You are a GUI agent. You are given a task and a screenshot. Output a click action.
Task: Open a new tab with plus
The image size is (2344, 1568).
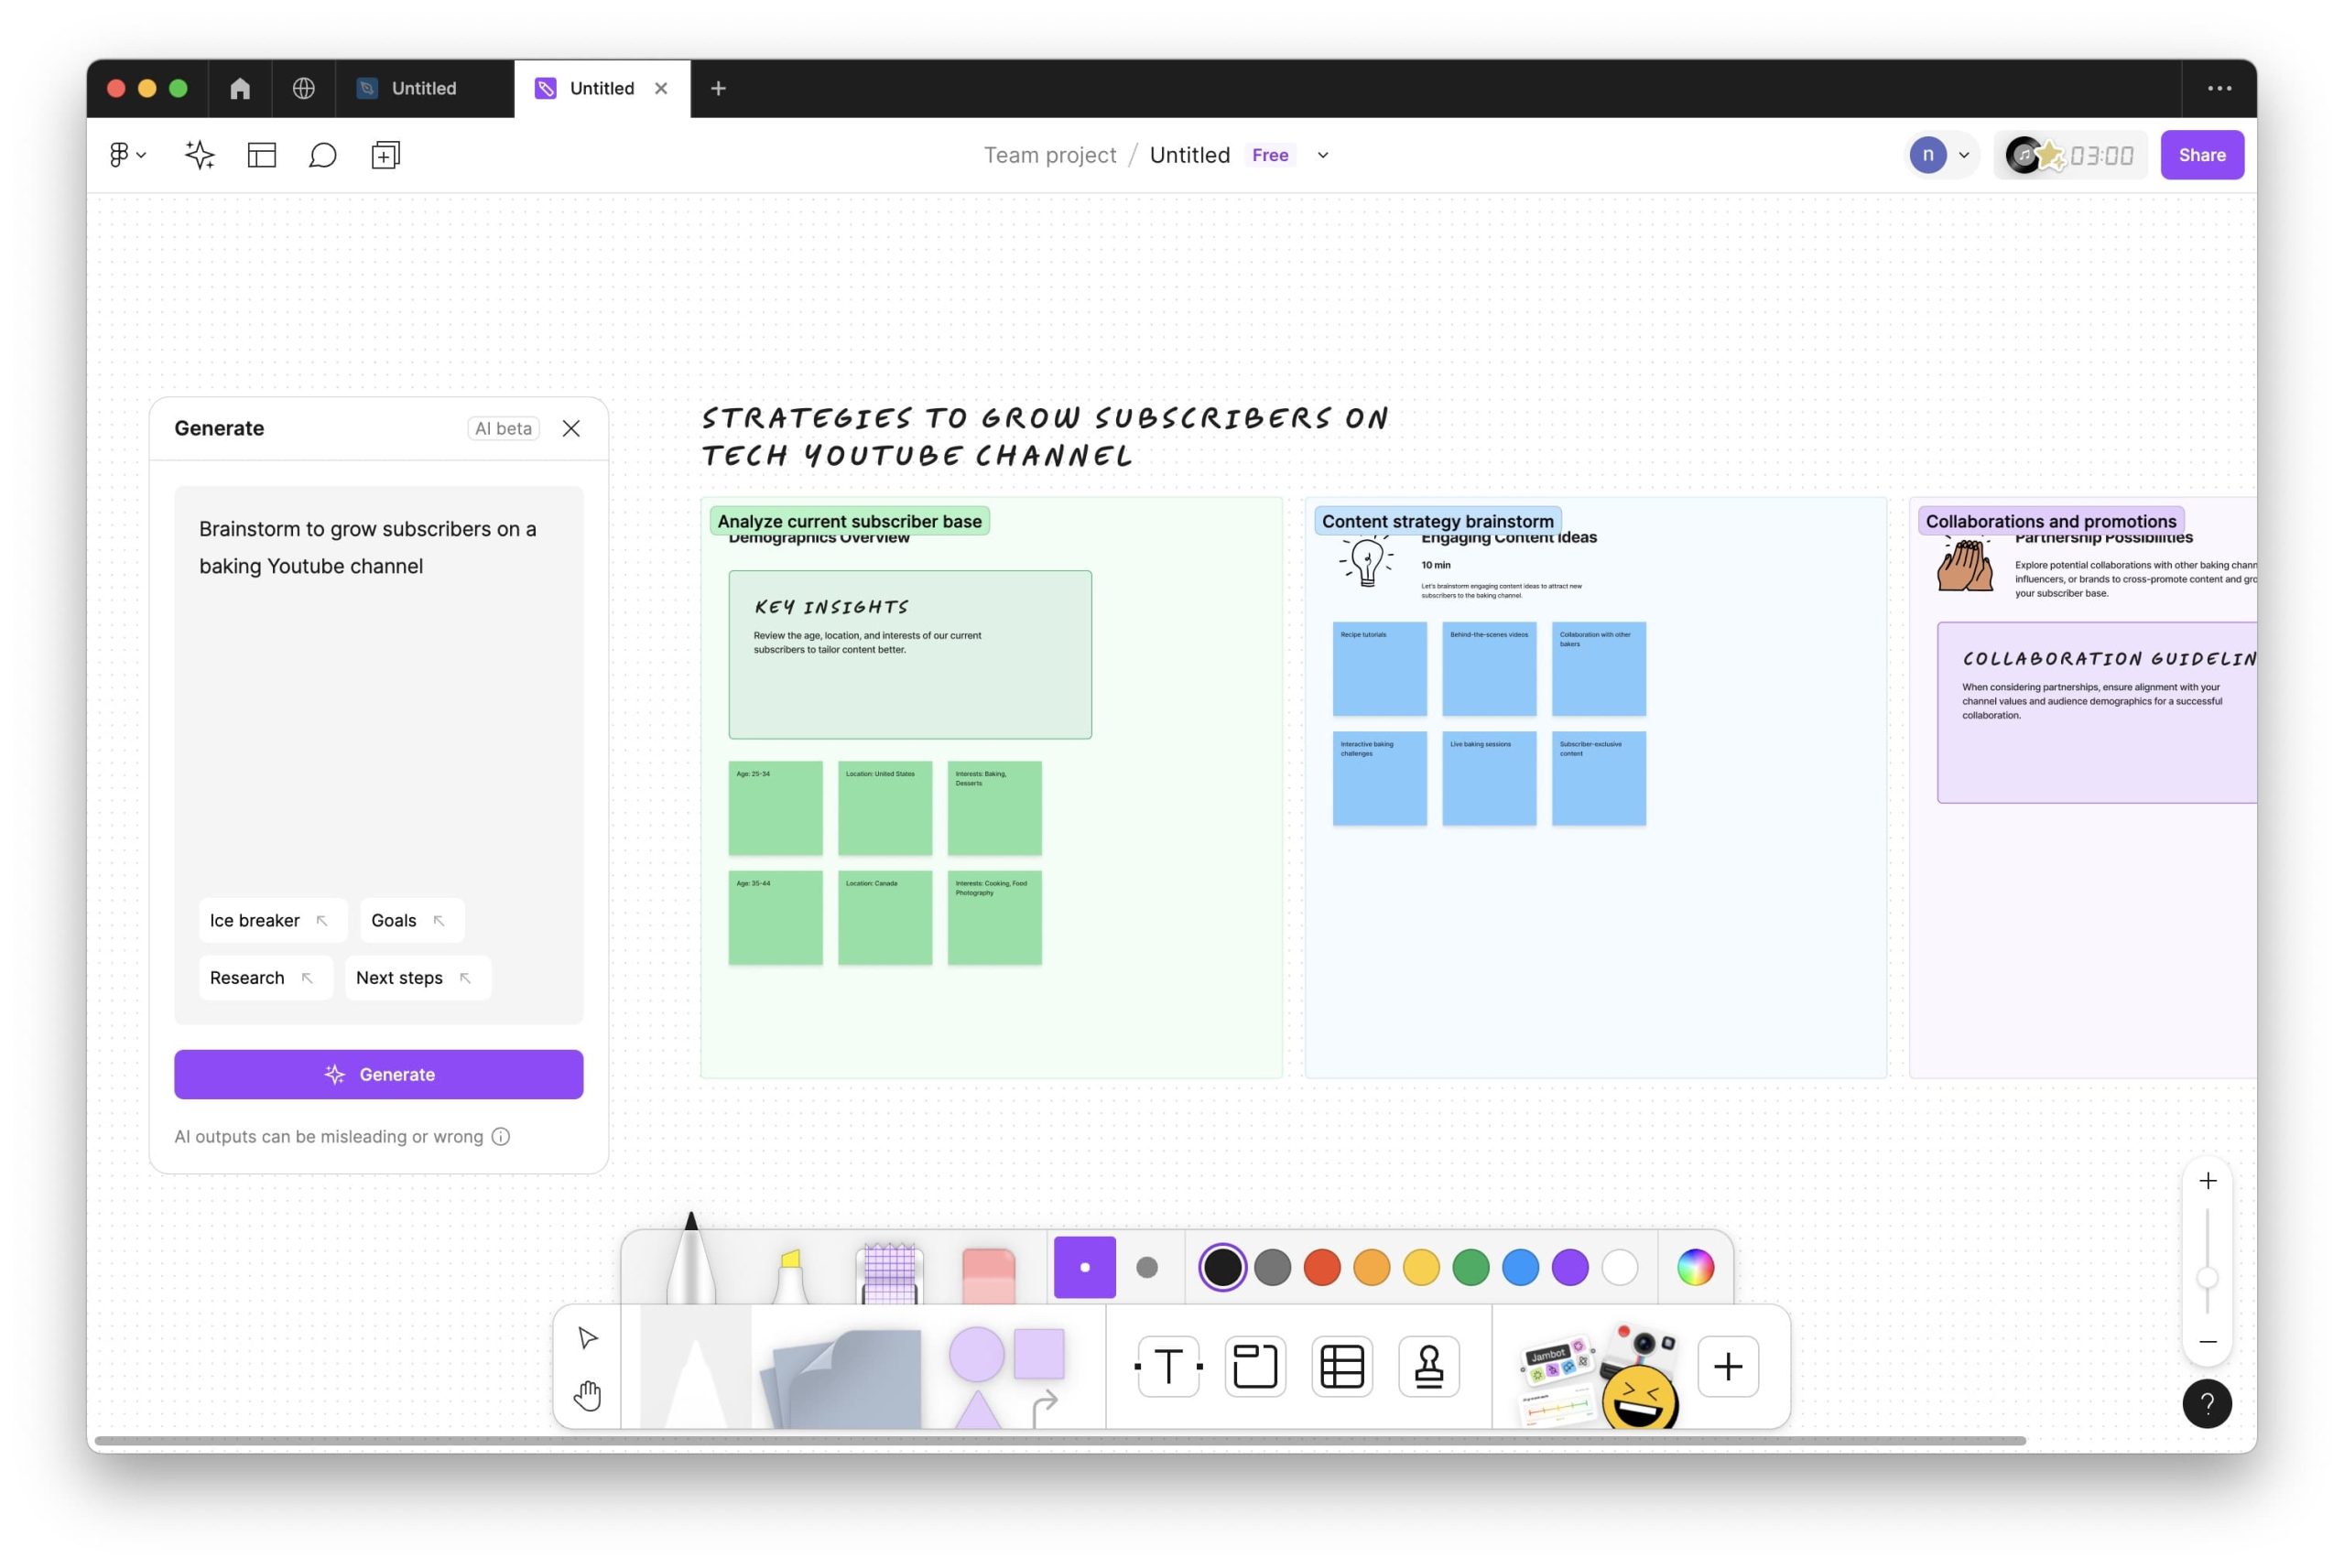(x=718, y=88)
